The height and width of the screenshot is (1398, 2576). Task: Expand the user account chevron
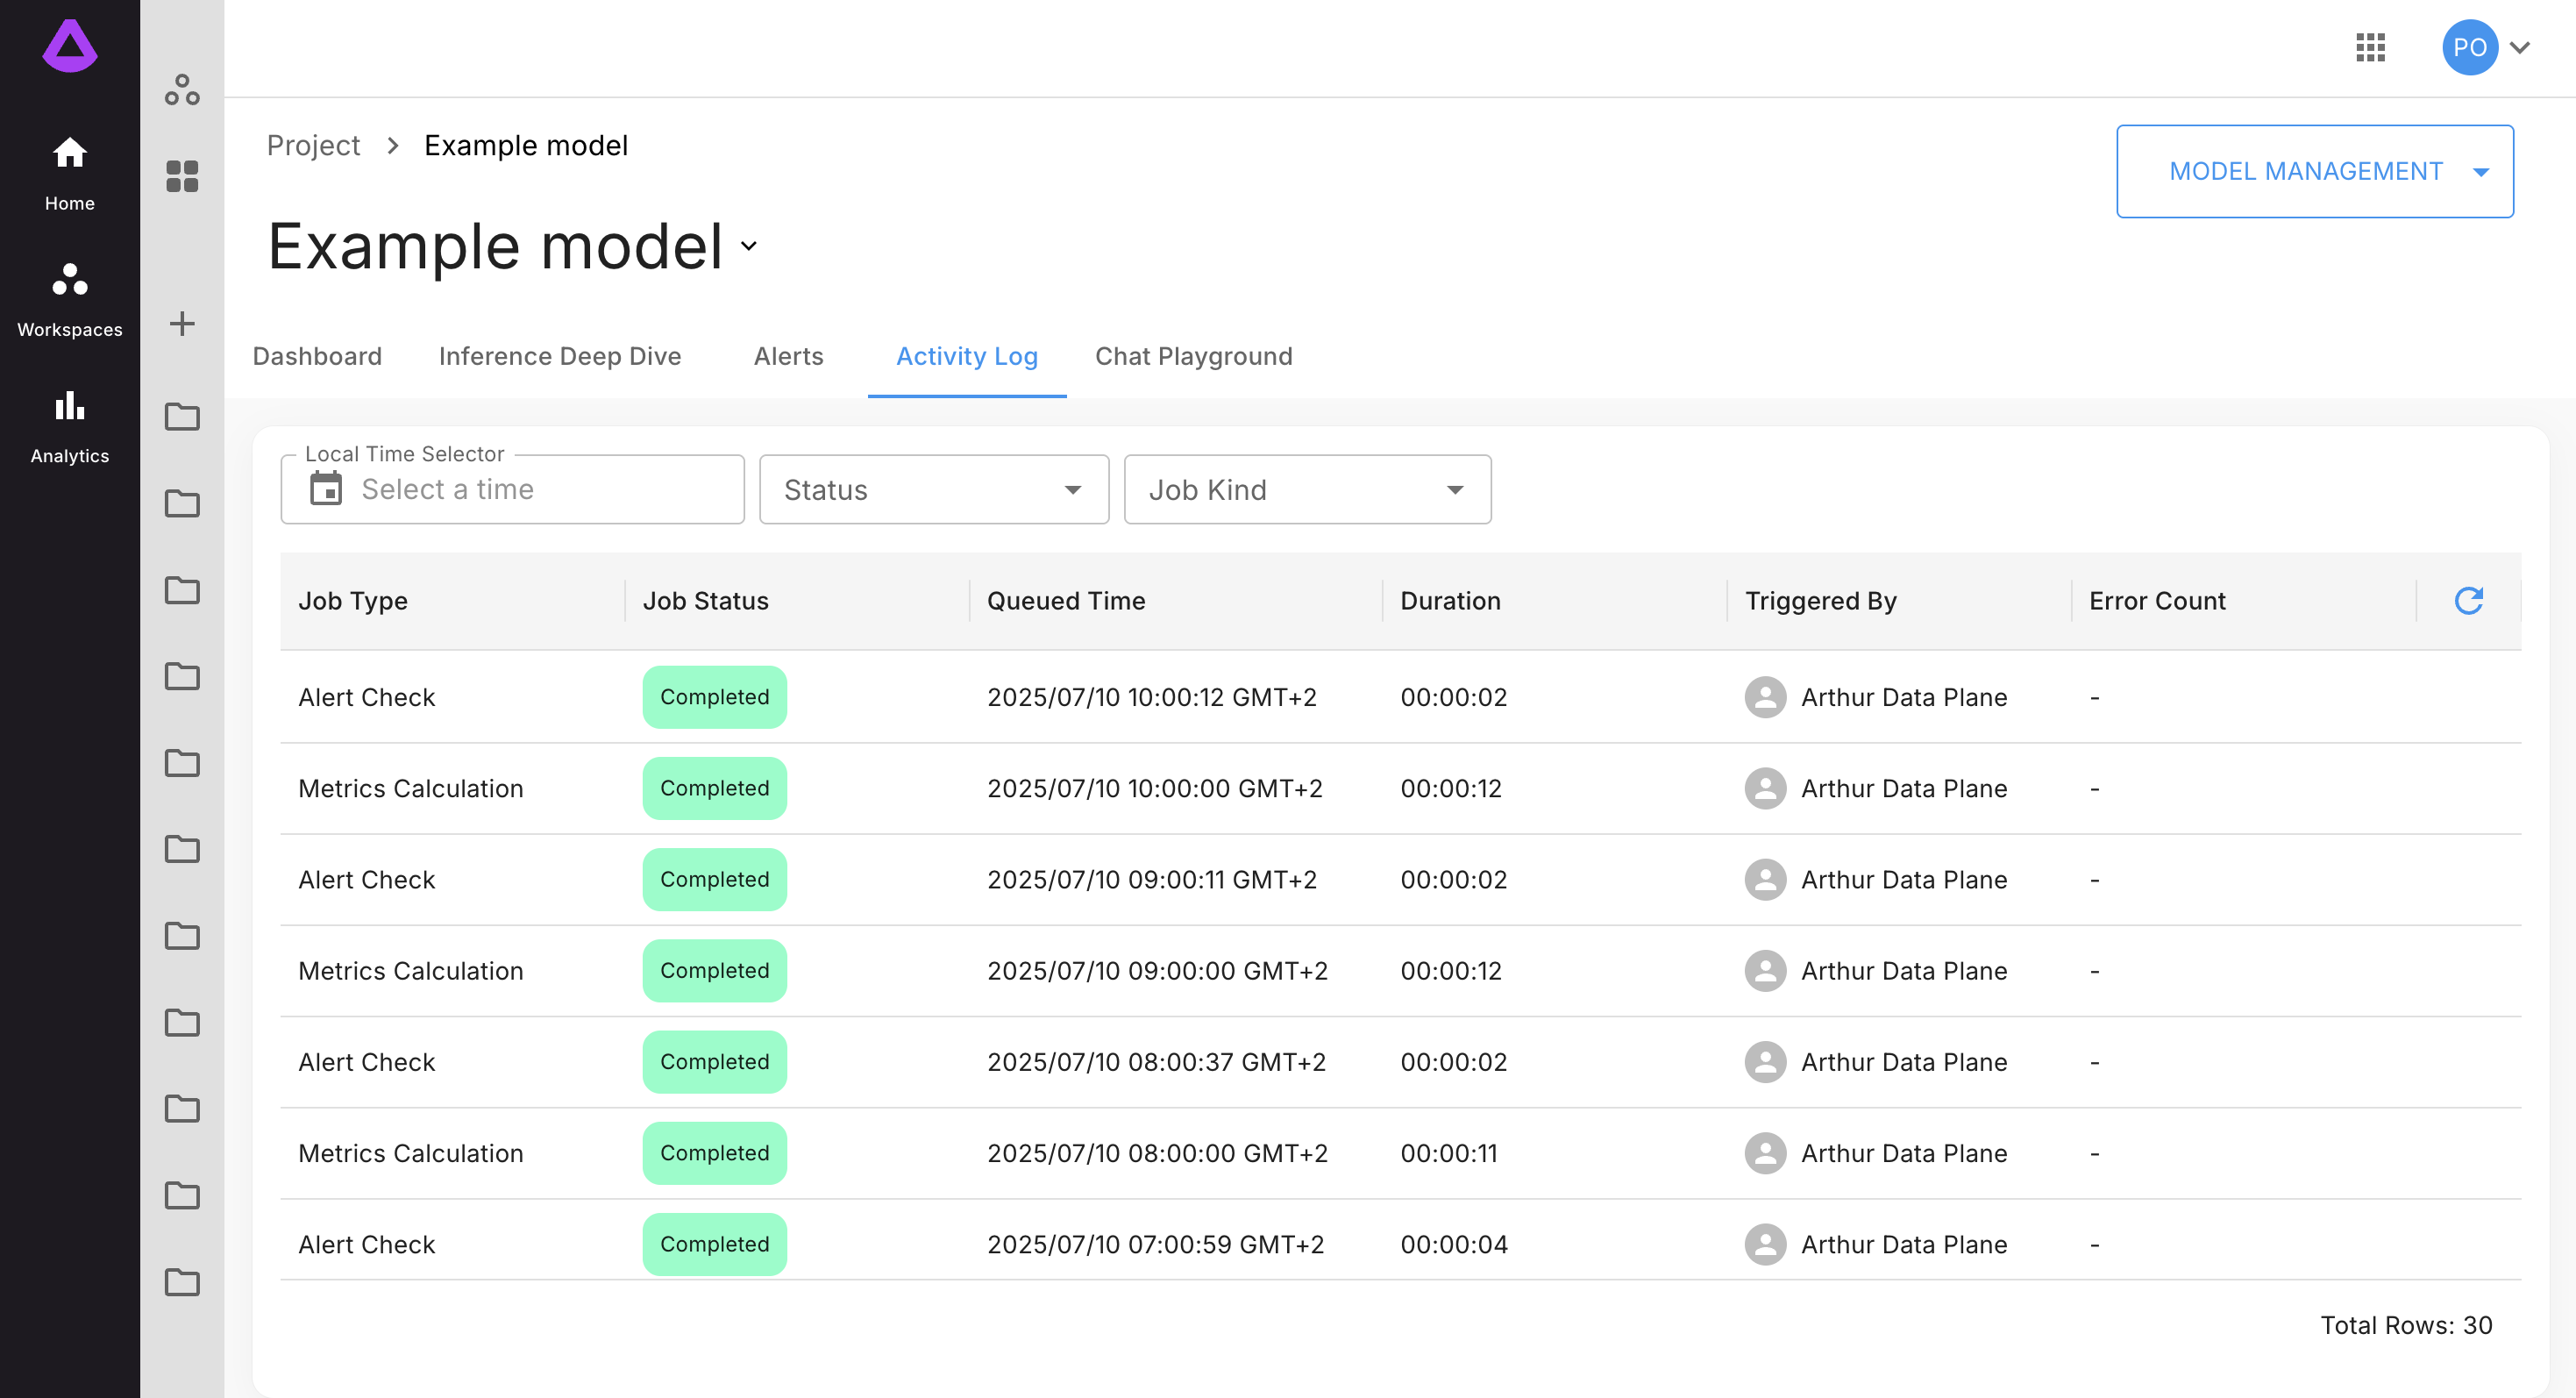click(x=2520, y=47)
